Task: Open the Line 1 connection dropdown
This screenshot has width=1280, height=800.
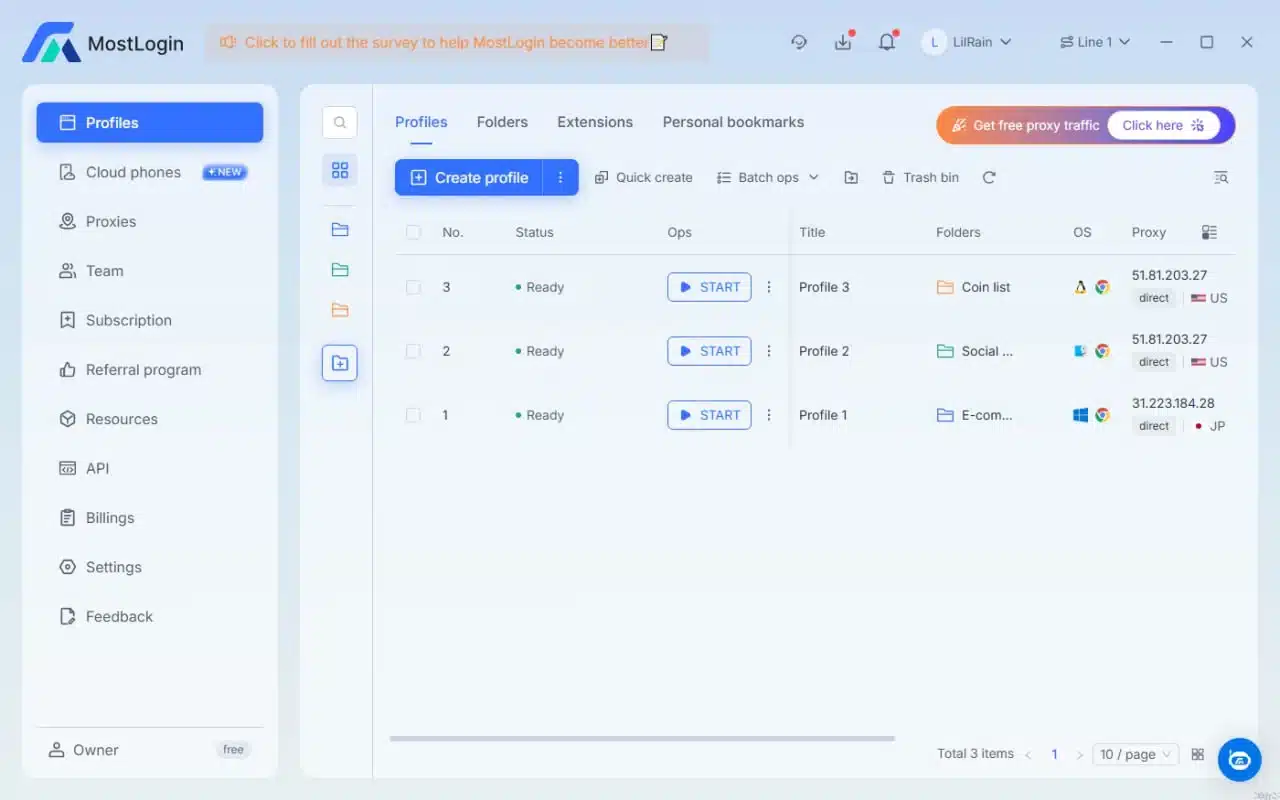Action: tap(1095, 42)
